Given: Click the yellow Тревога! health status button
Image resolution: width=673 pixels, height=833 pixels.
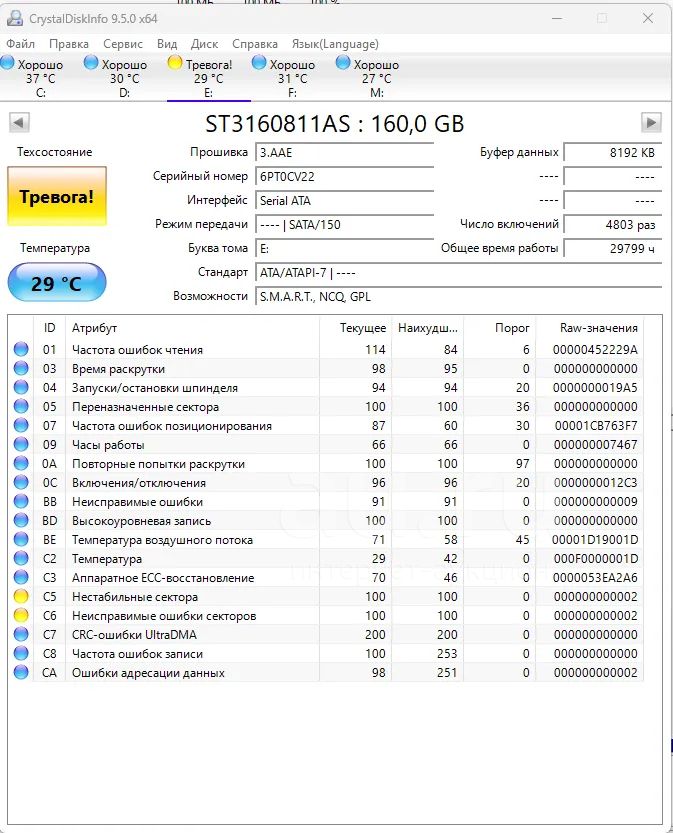Looking at the screenshot, I should tap(57, 197).
